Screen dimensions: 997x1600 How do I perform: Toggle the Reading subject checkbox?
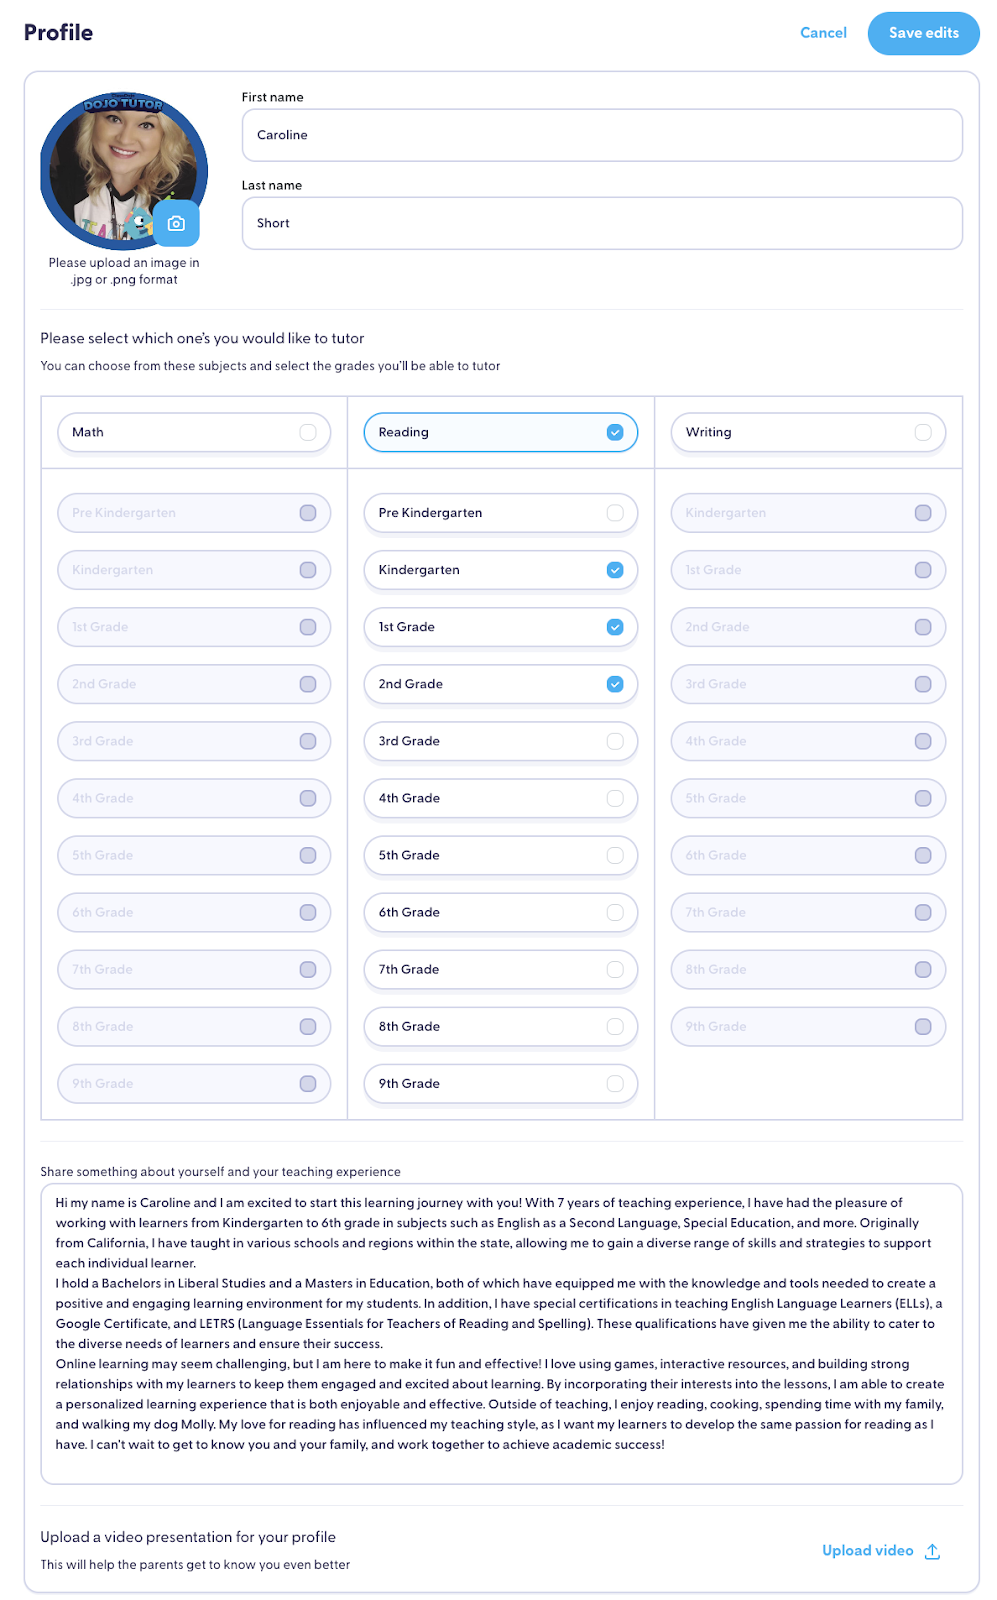pos(615,432)
